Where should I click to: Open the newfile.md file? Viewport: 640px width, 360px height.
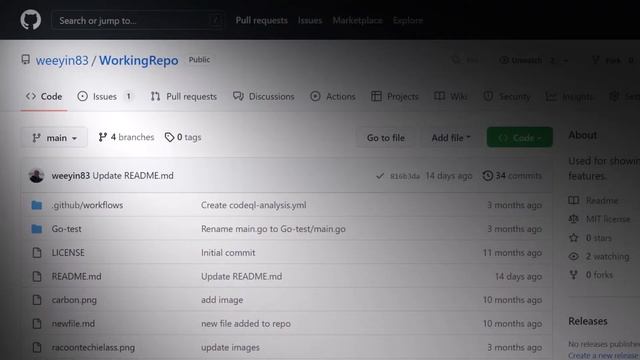73,324
